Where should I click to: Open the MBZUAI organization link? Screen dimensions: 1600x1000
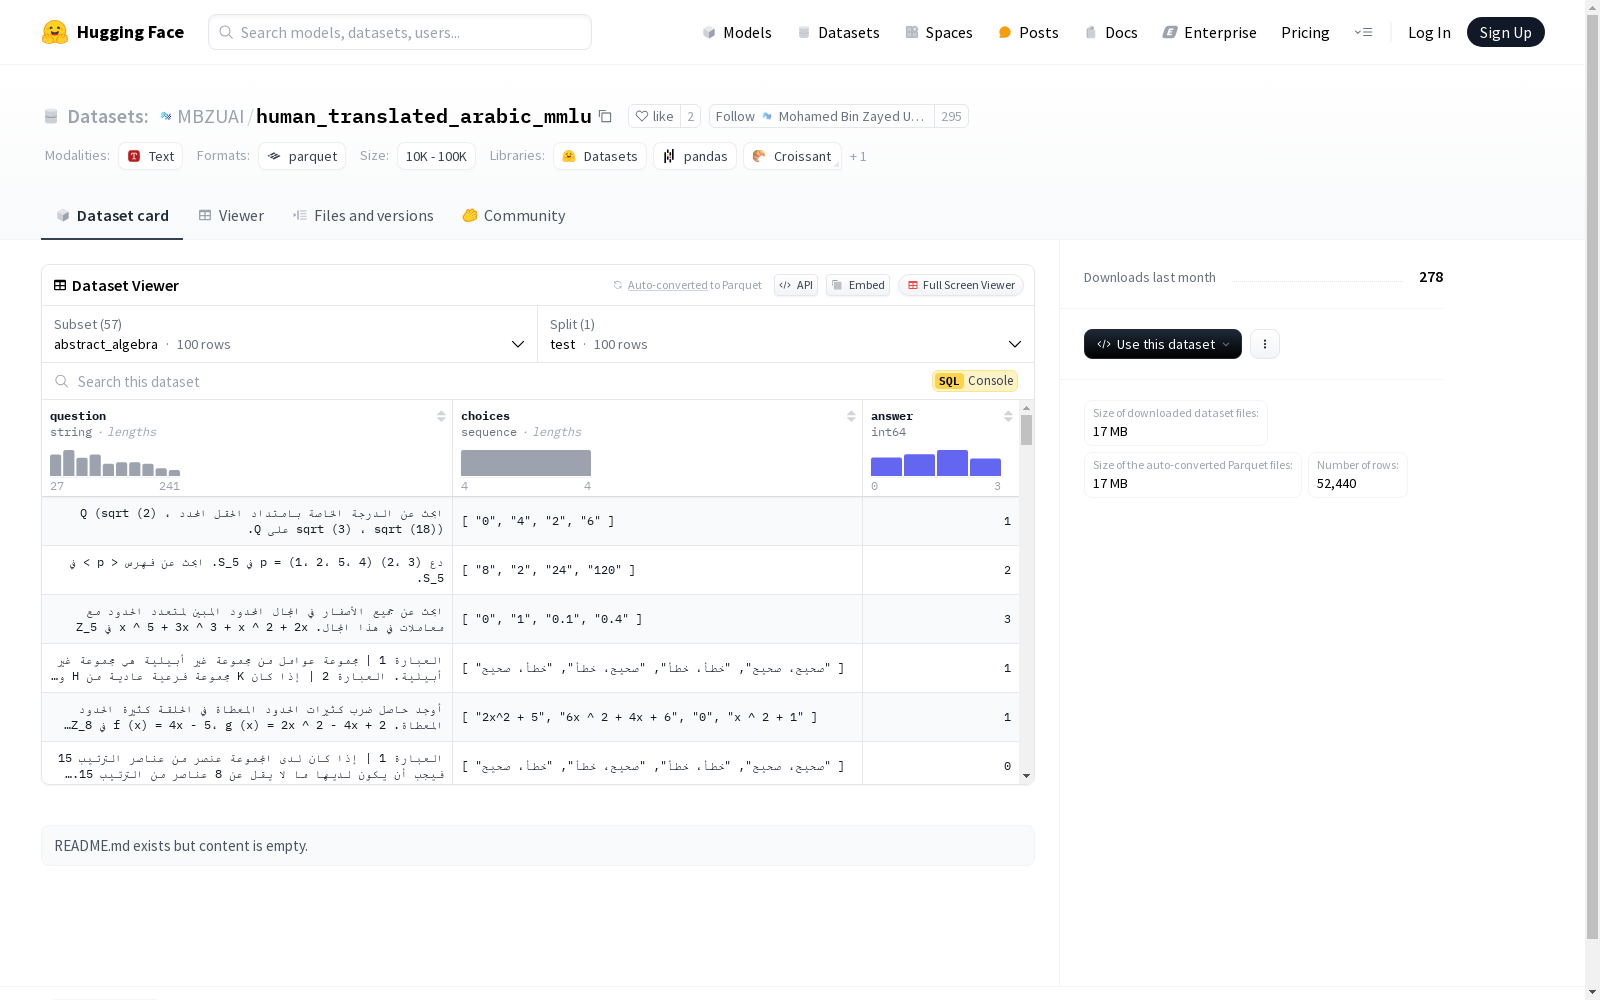point(210,116)
